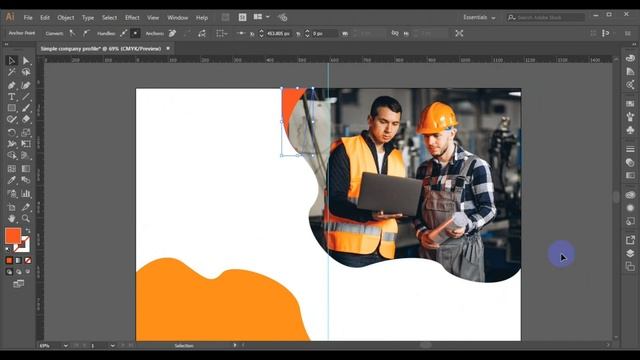This screenshot has width=640, height=360.
Task: Swap fill and stroke colors
Action: [x=28, y=231]
